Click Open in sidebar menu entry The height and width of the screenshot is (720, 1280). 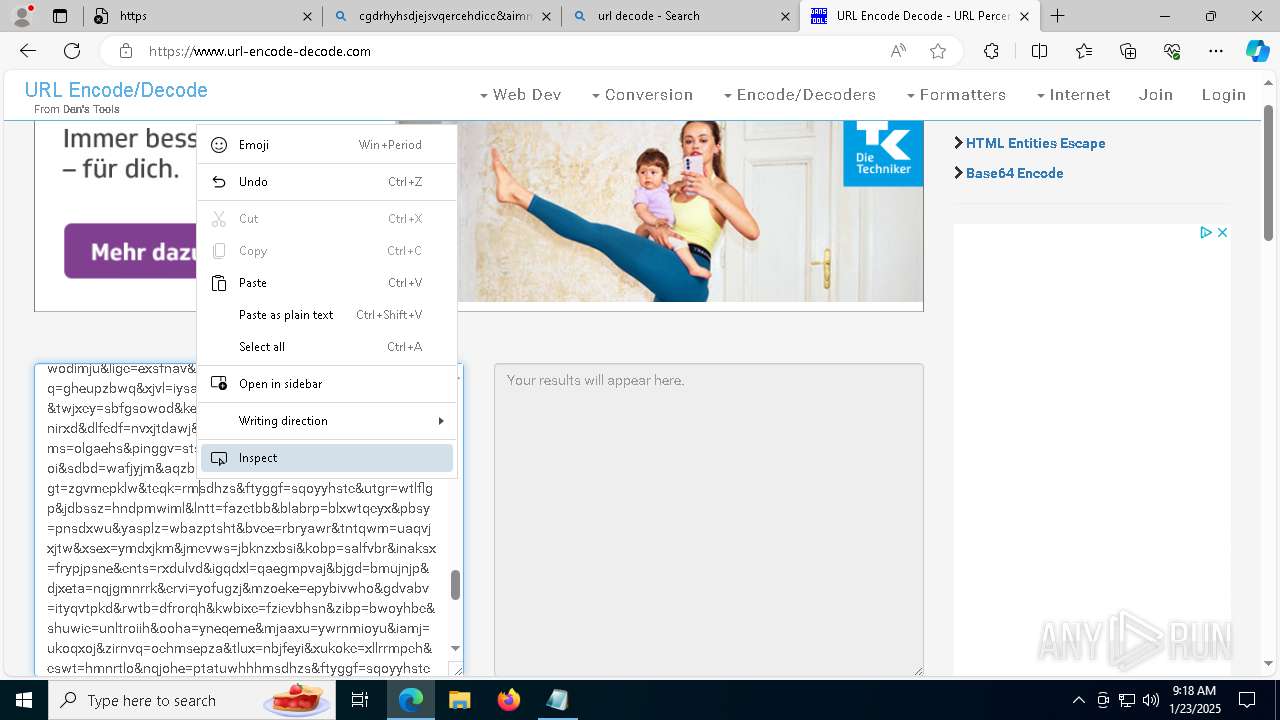coord(327,384)
